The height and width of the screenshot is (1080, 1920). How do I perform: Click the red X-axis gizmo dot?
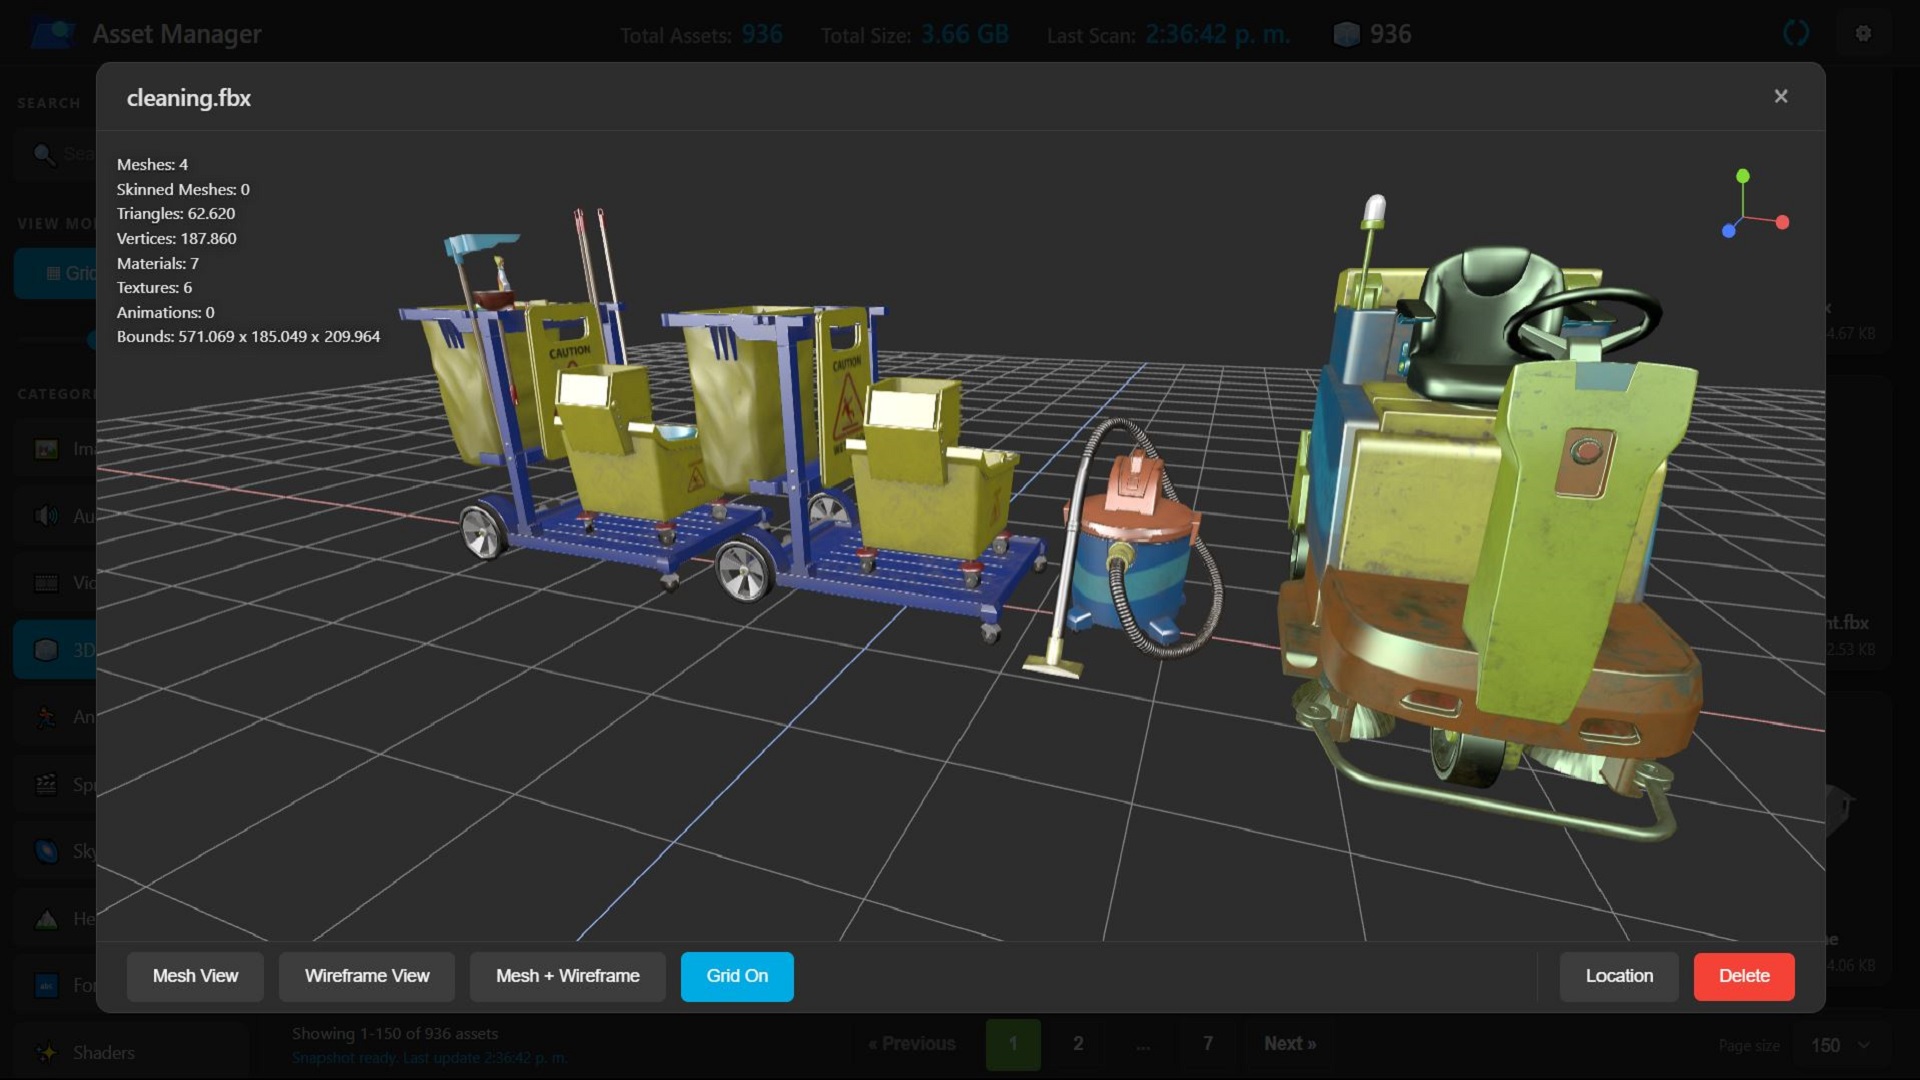tap(1782, 222)
